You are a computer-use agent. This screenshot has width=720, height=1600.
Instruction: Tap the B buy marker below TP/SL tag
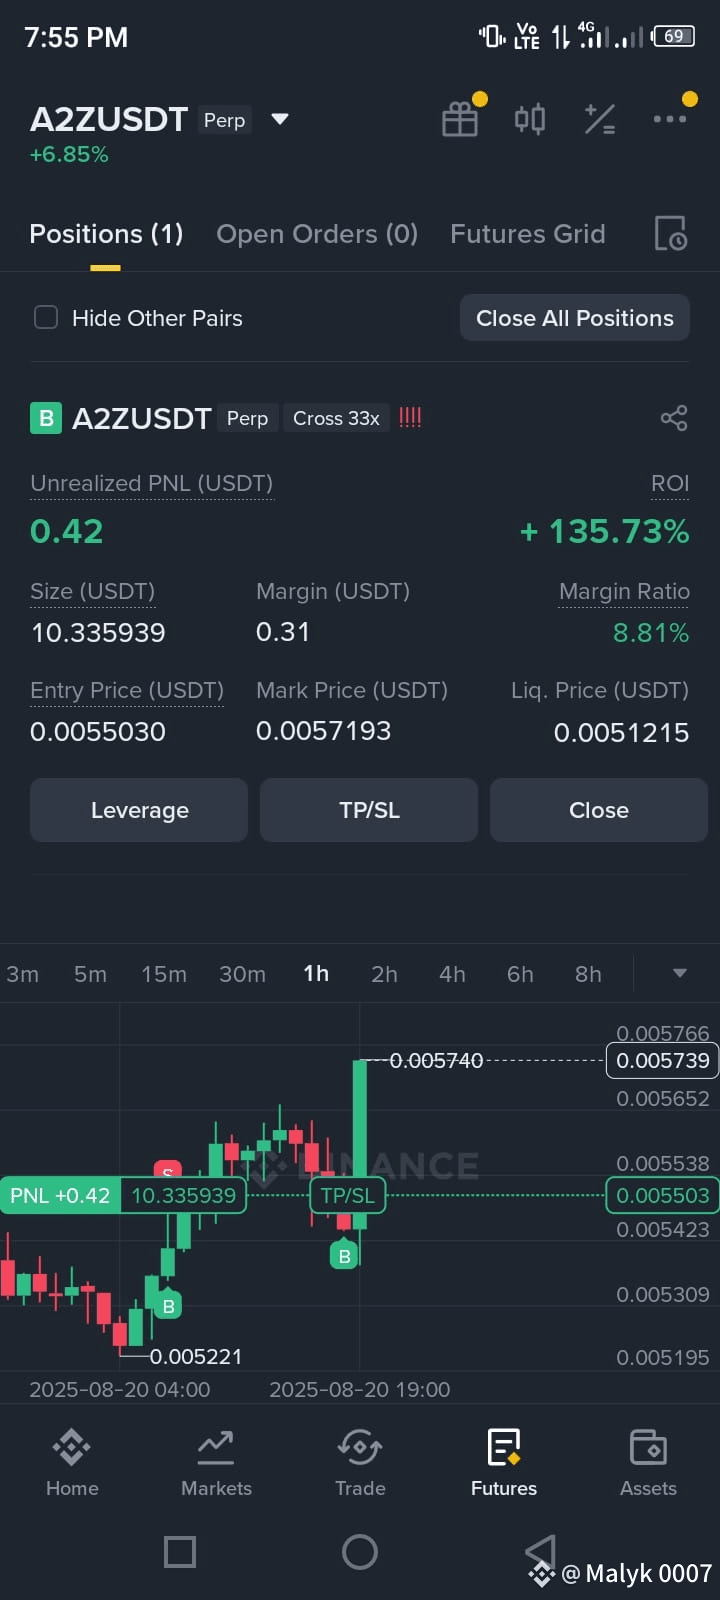[x=344, y=1255]
